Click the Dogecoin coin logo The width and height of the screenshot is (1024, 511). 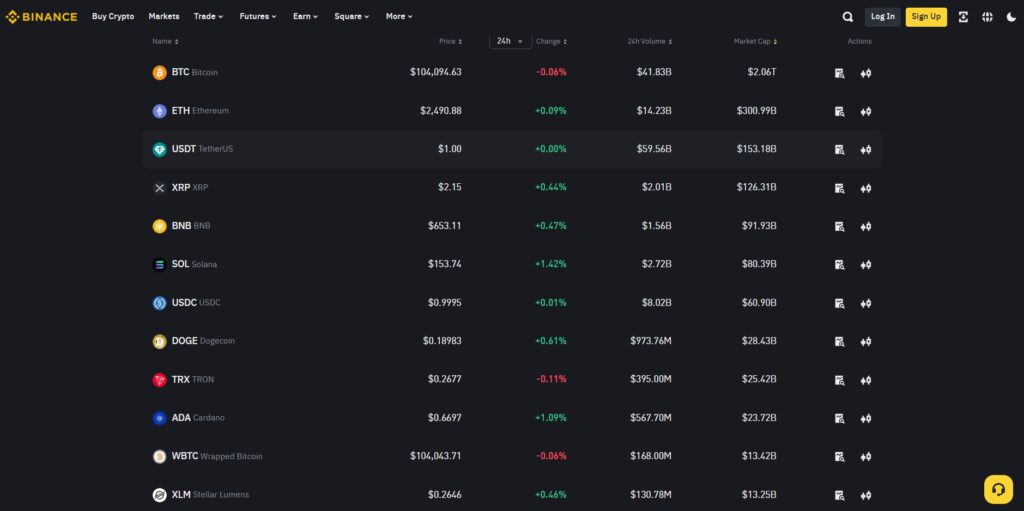(159, 341)
